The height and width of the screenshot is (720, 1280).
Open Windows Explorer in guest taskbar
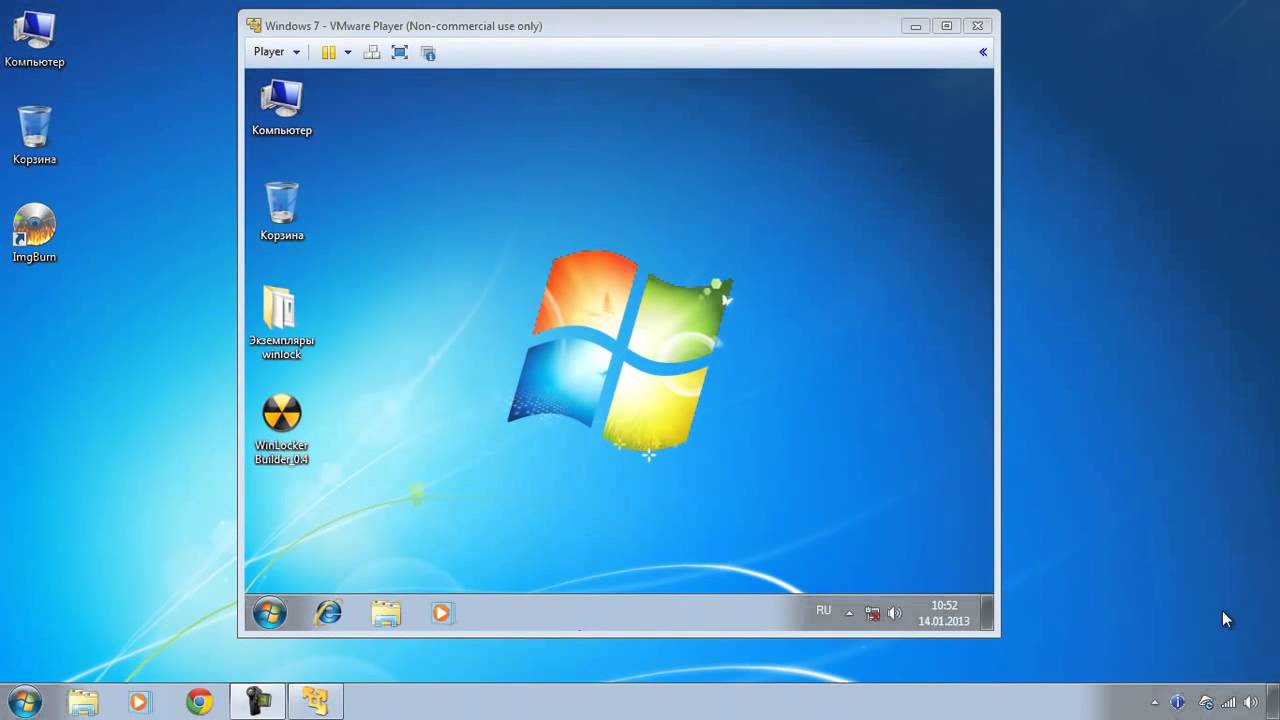386,613
